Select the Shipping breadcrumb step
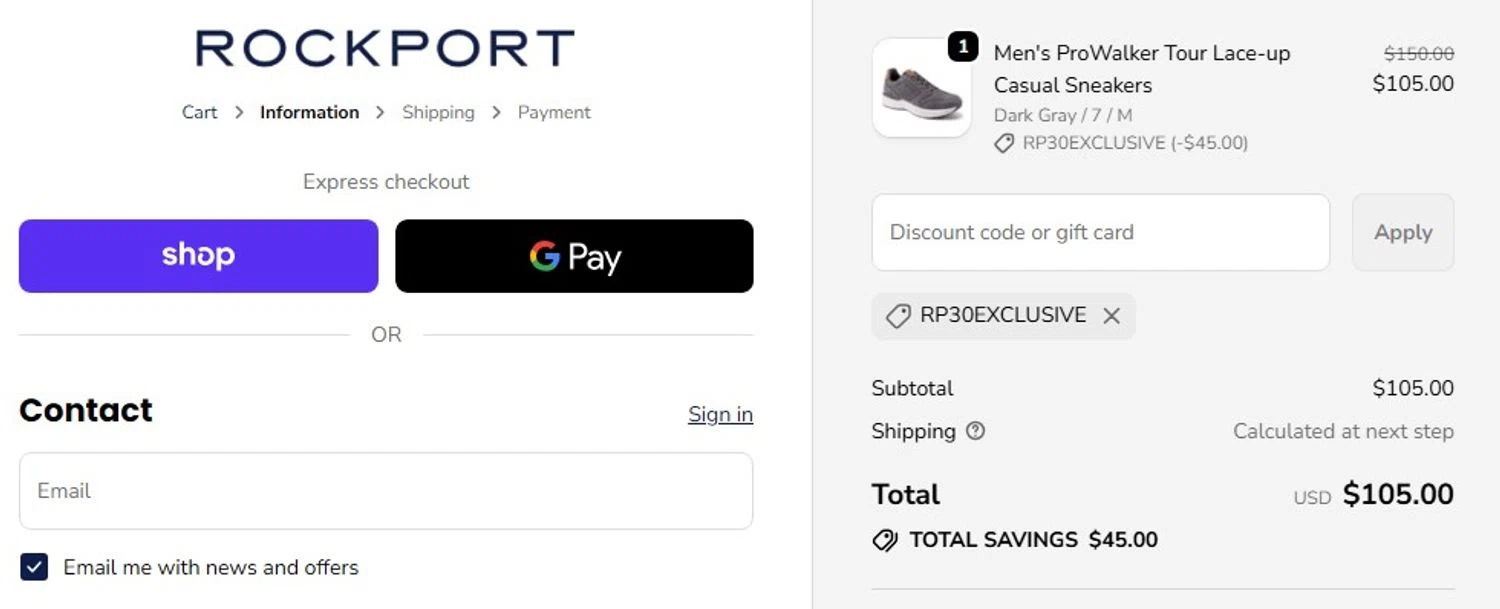The height and width of the screenshot is (609, 1500). click(438, 112)
